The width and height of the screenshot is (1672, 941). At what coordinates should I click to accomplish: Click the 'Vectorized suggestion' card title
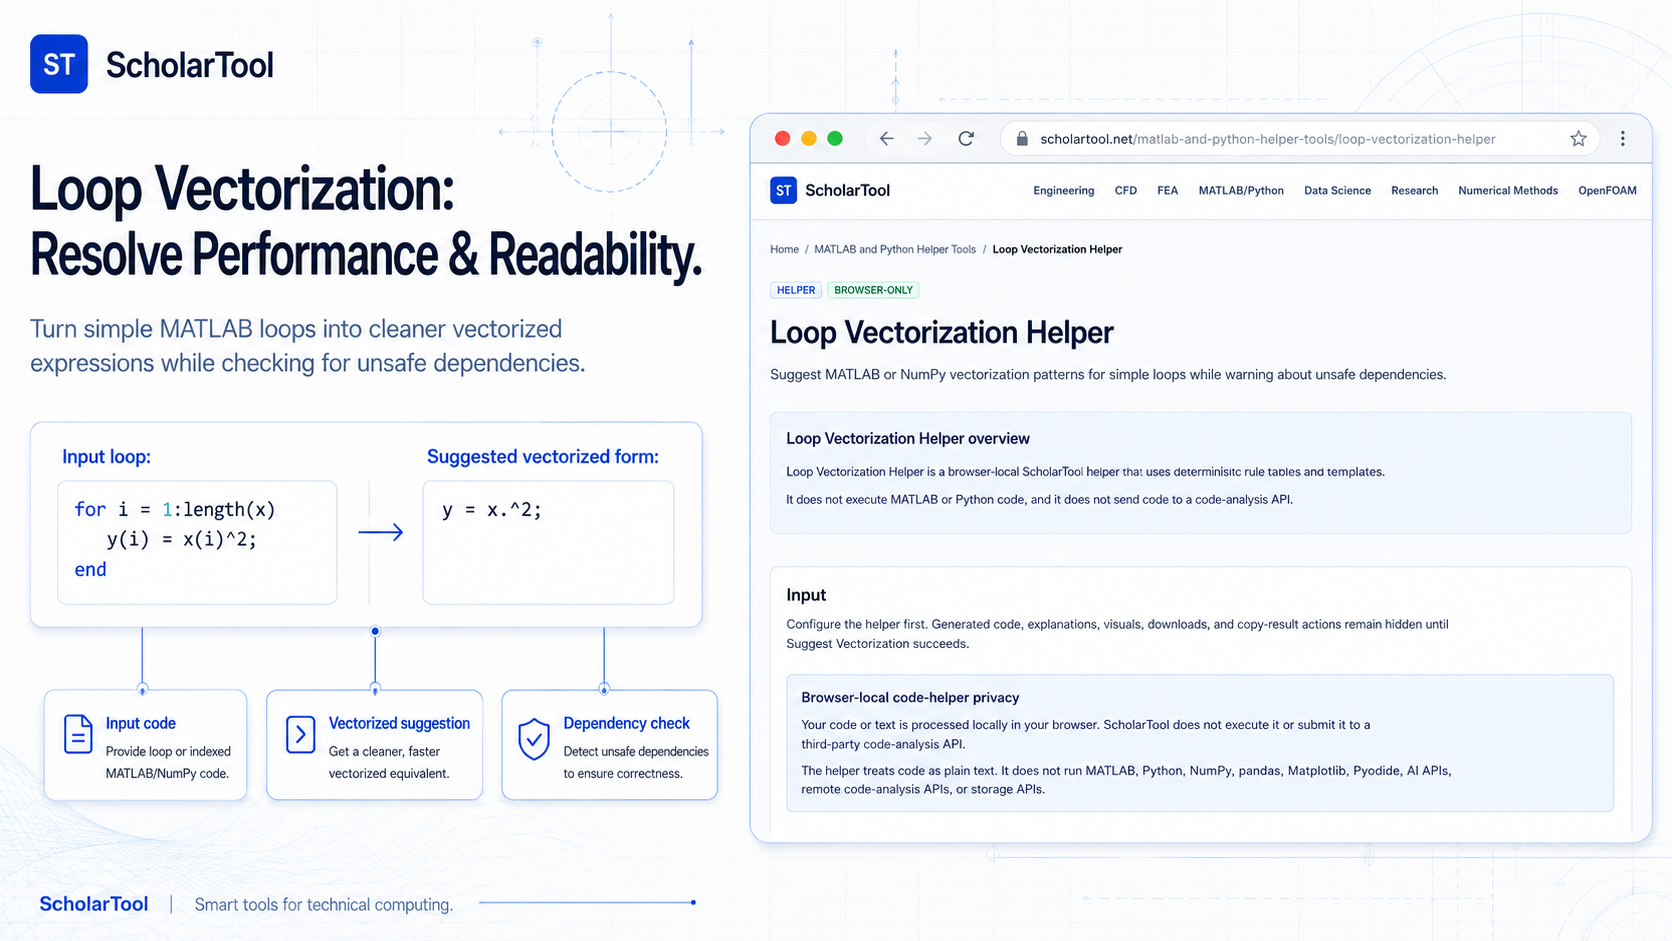(x=399, y=723)
